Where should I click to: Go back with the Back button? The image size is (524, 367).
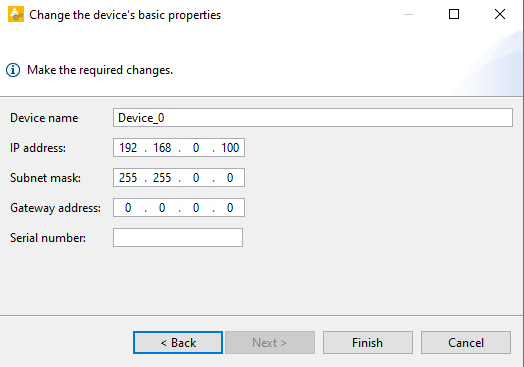(x=178, y=343)
